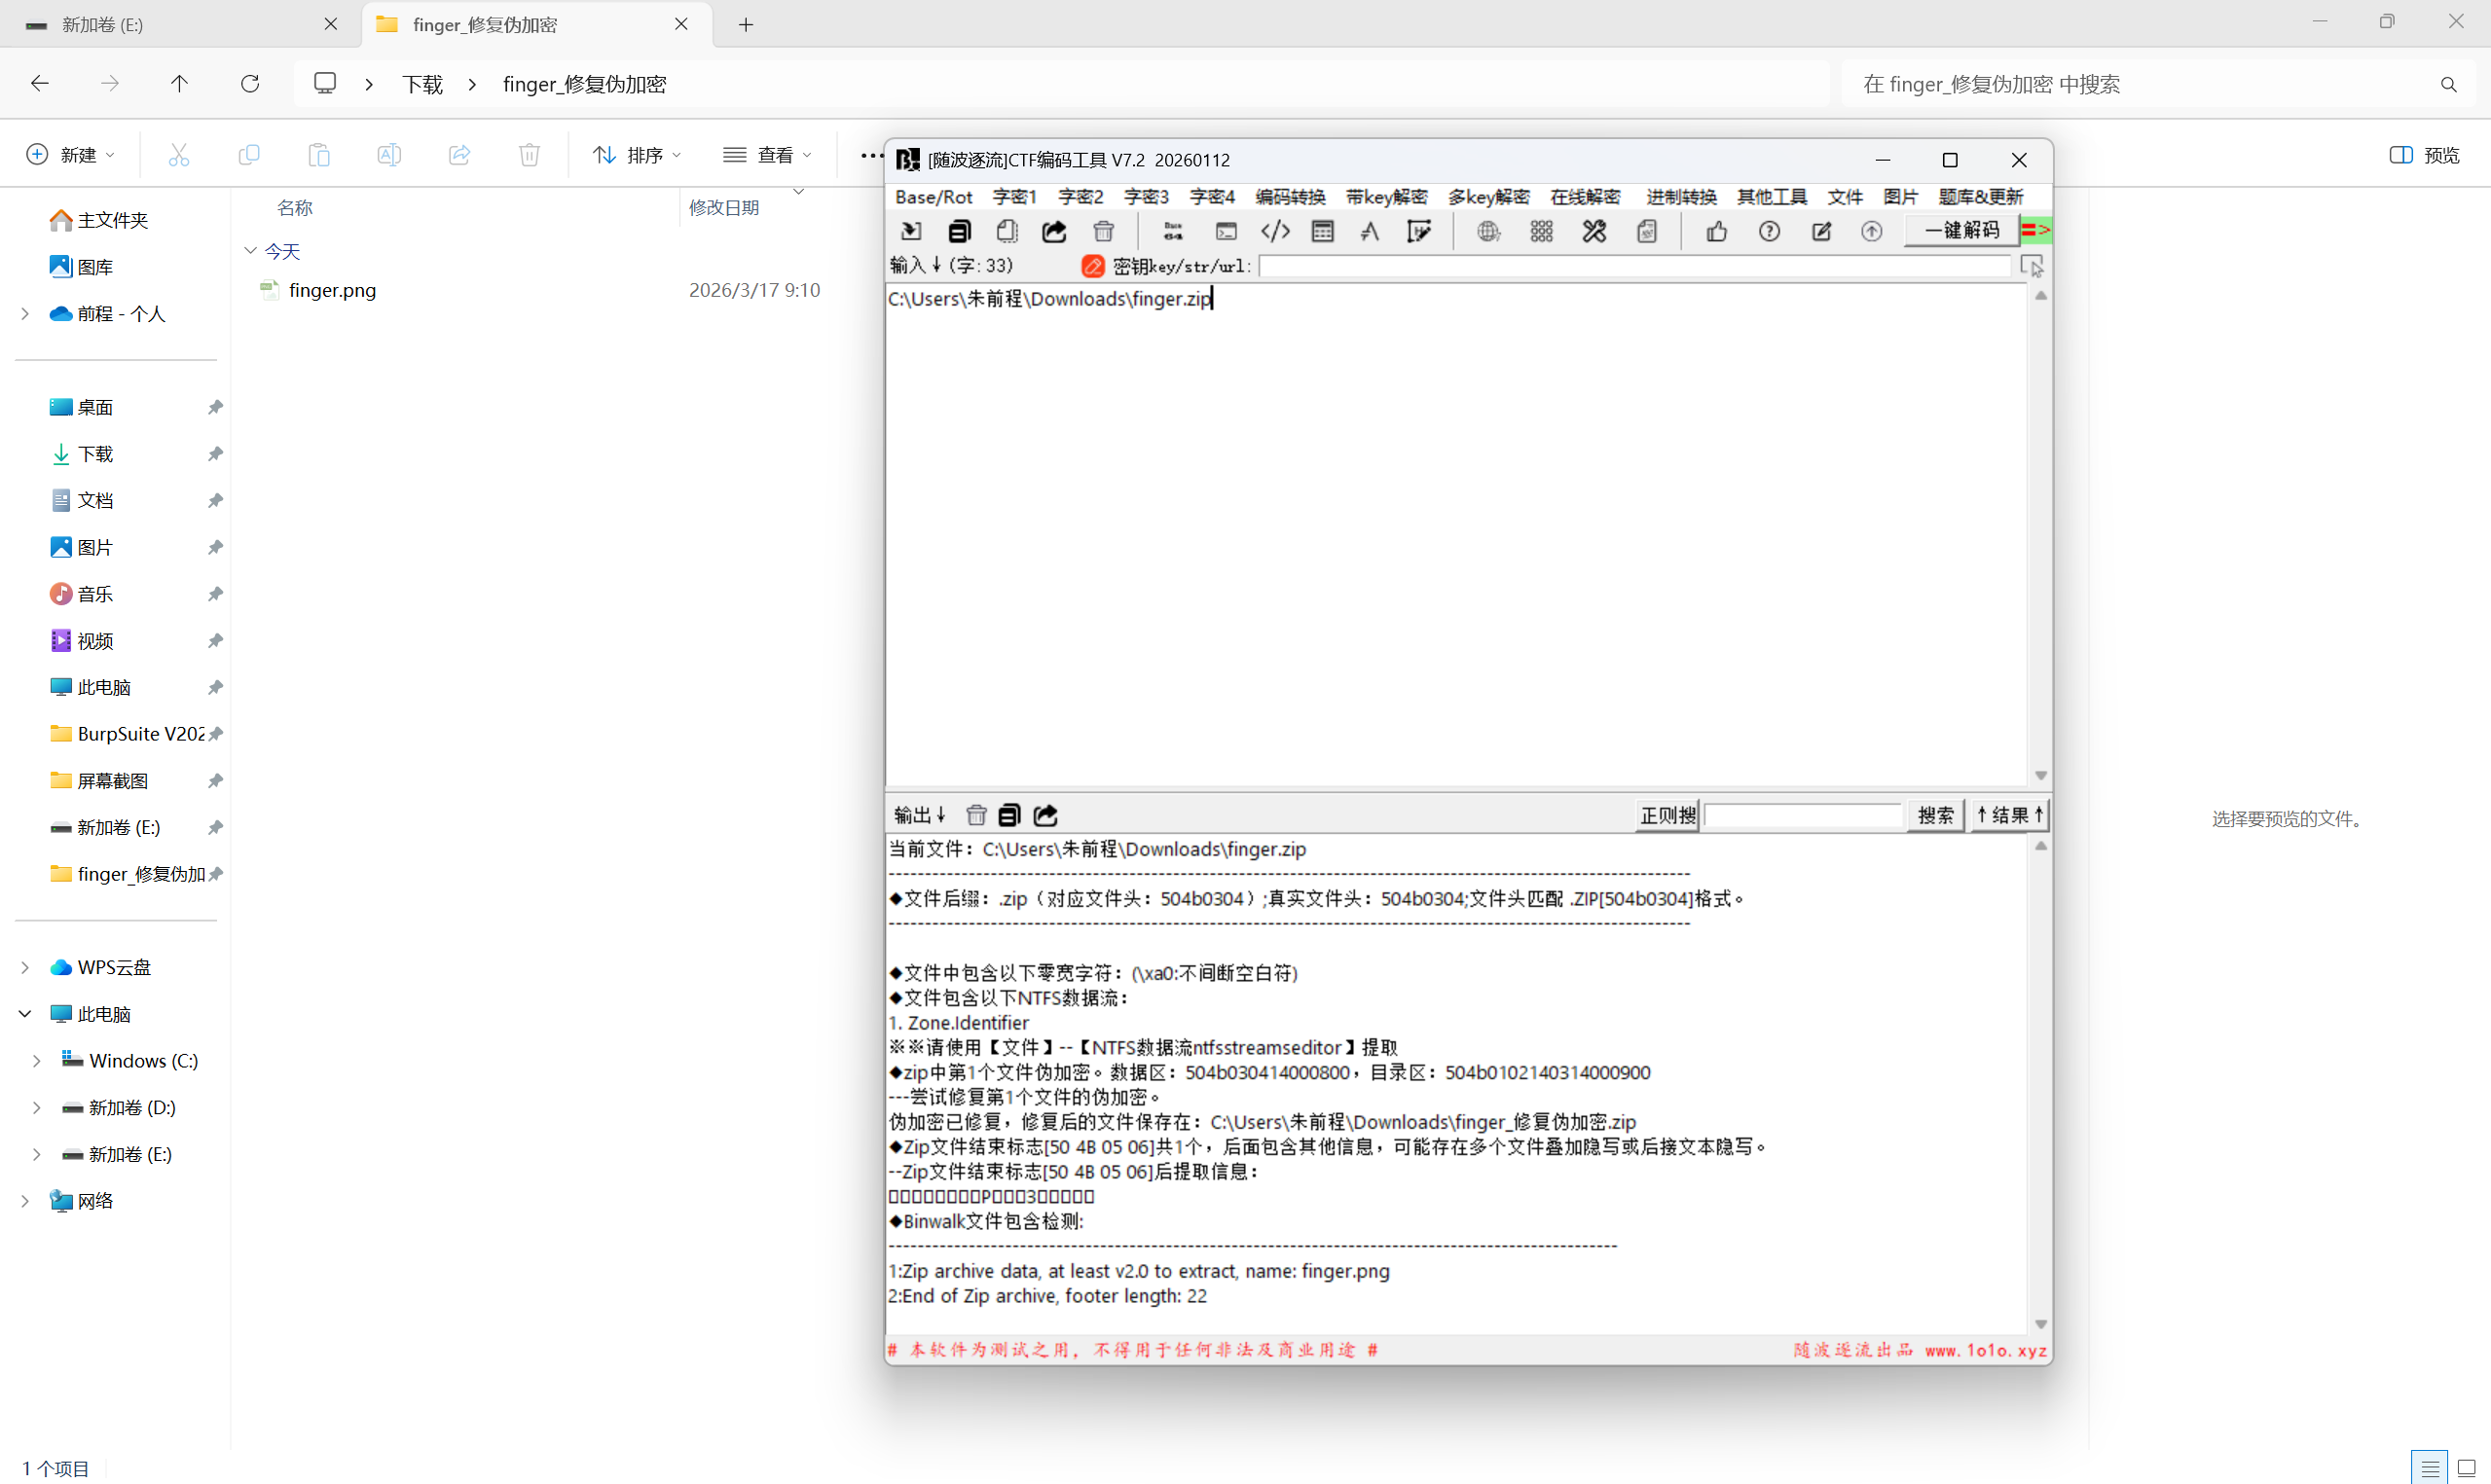Clear output with output trash icon

click(x=976, y=815)
